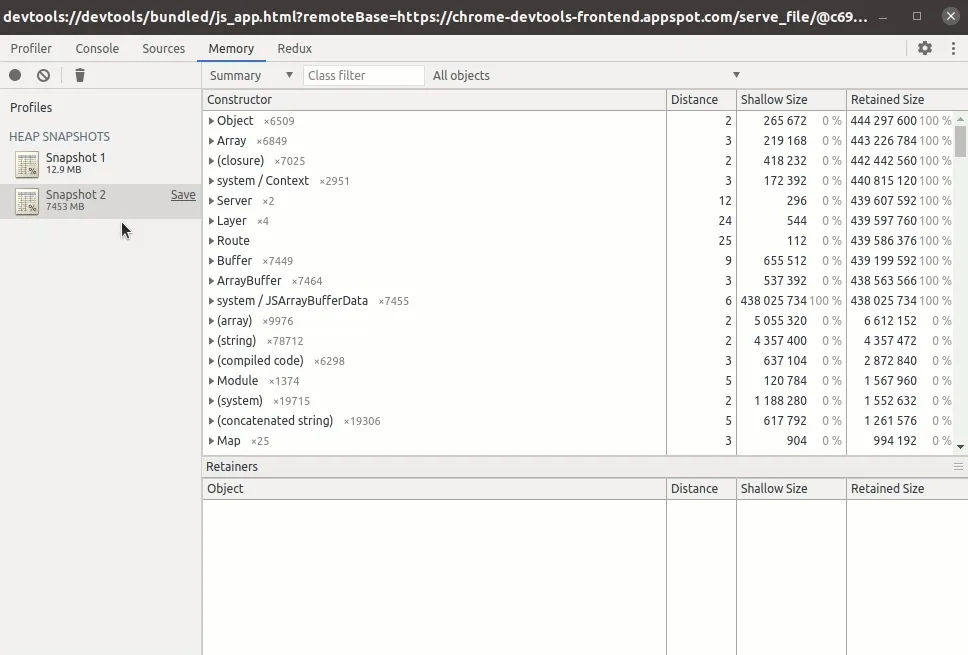This screenshot has width=968, height=655.
Task: Click the clear all profiles icon
Action: coord(44,75)
